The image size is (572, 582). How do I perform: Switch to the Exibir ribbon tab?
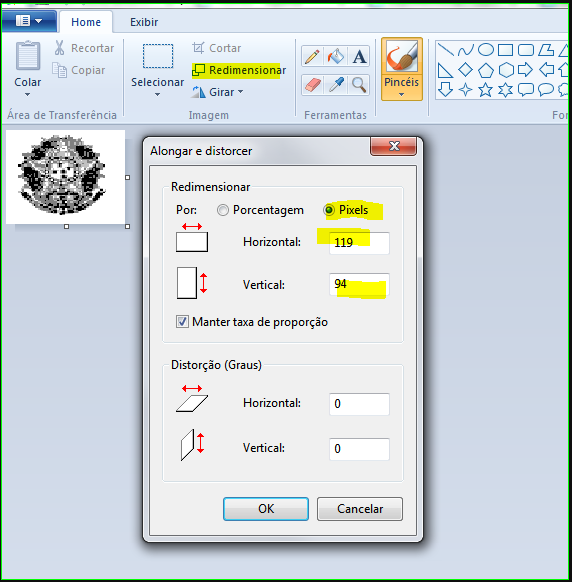(144, 22)
